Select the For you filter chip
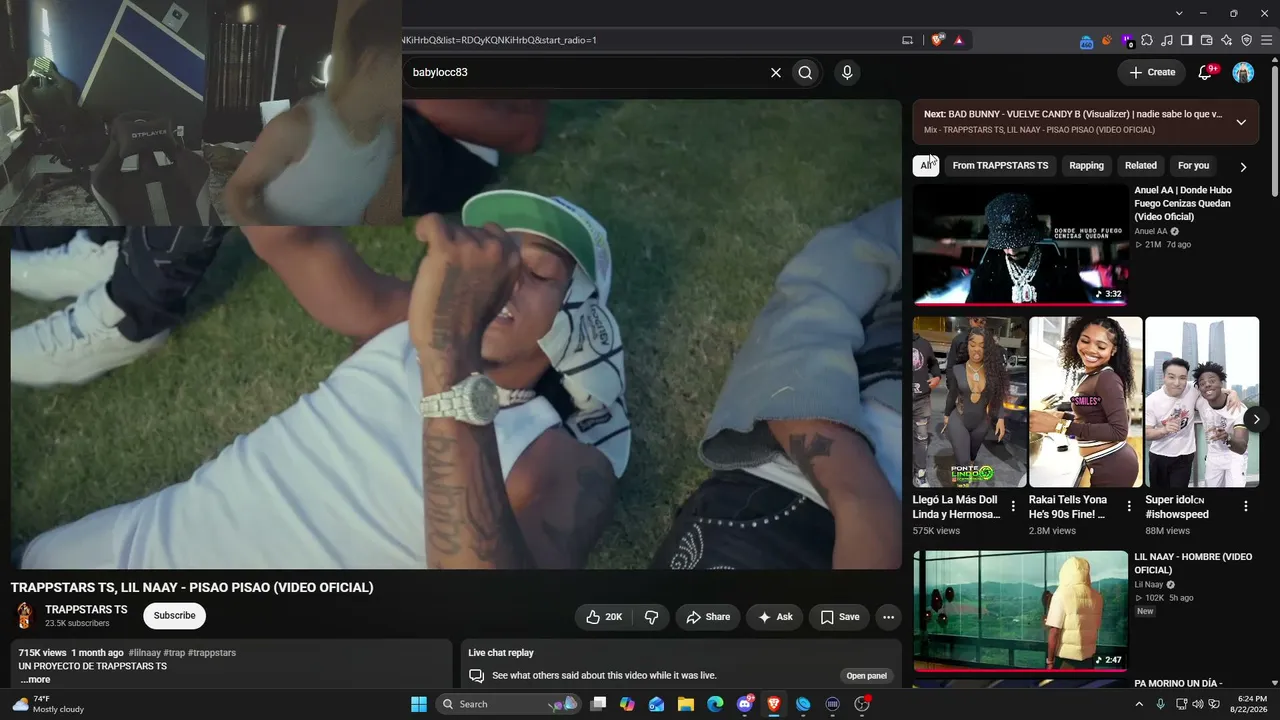The image size is (1280, 720). [x=1193, y=166]
